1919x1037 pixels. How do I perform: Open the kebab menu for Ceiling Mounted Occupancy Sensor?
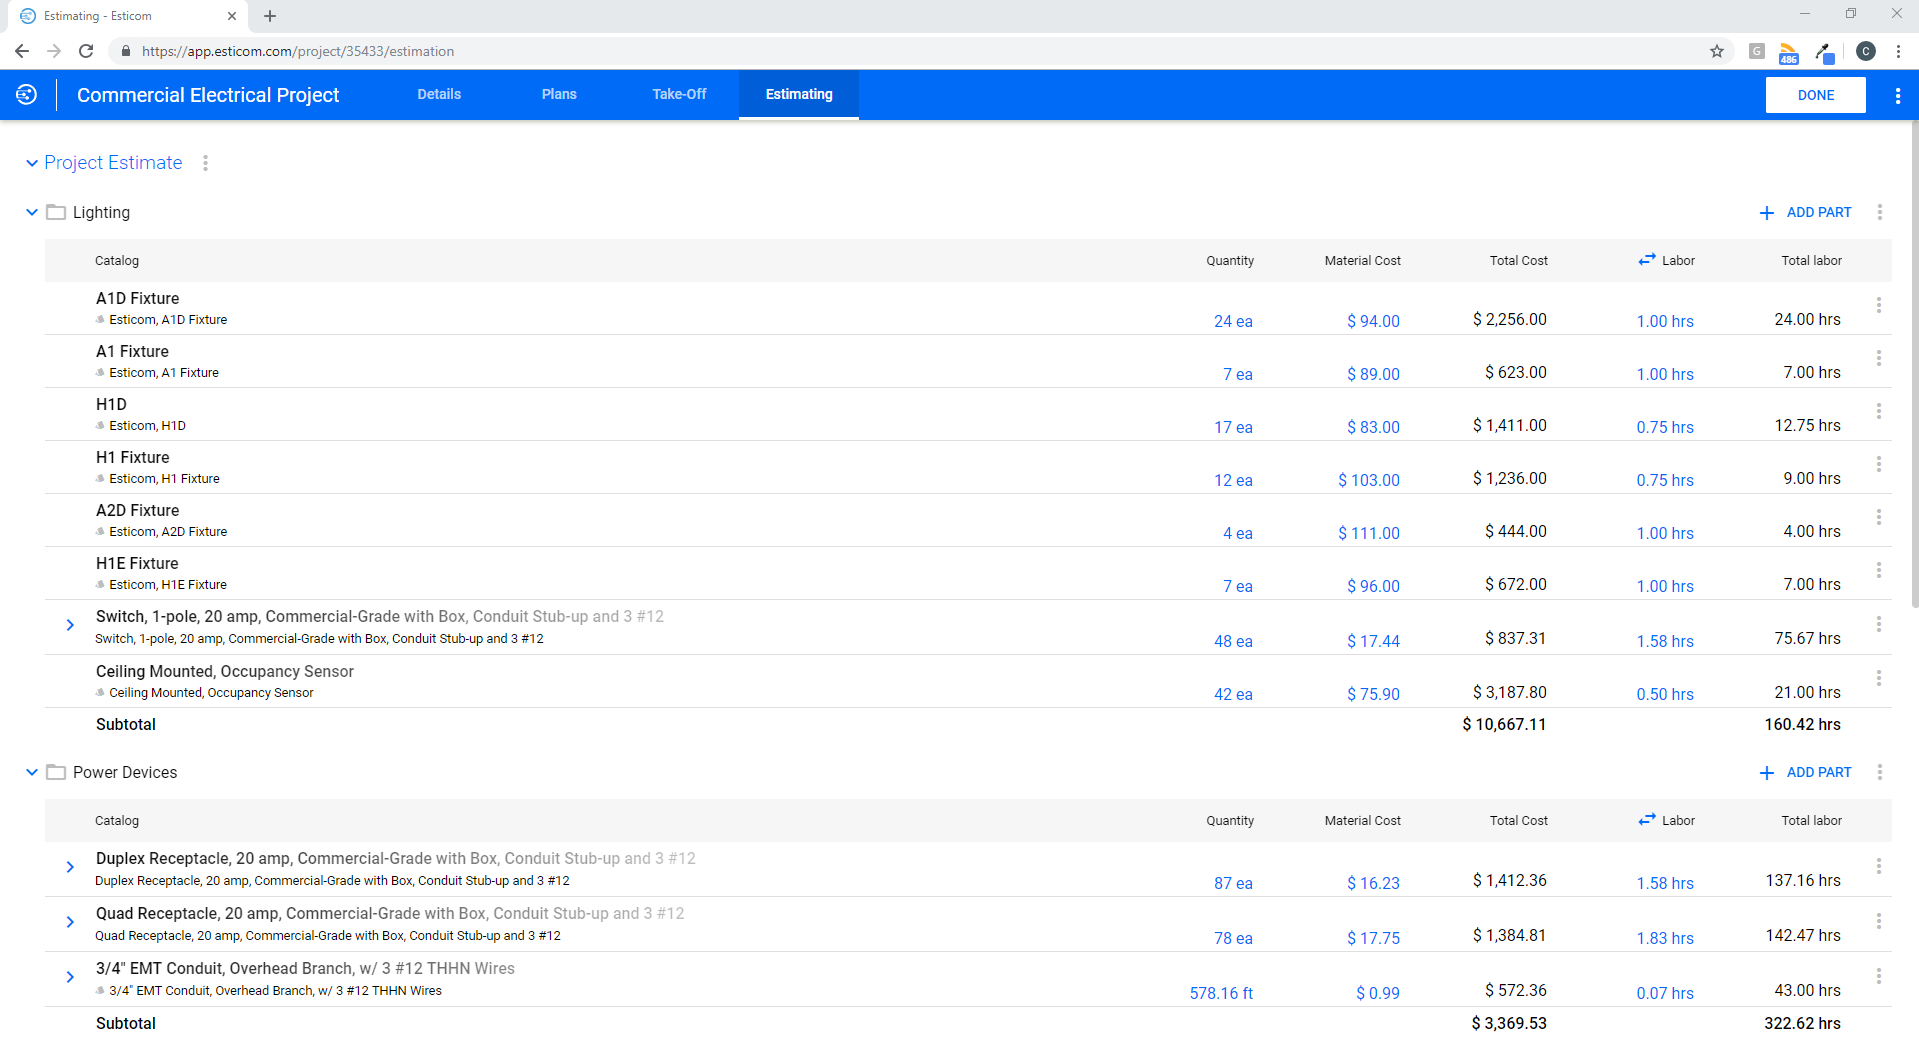1880,678
